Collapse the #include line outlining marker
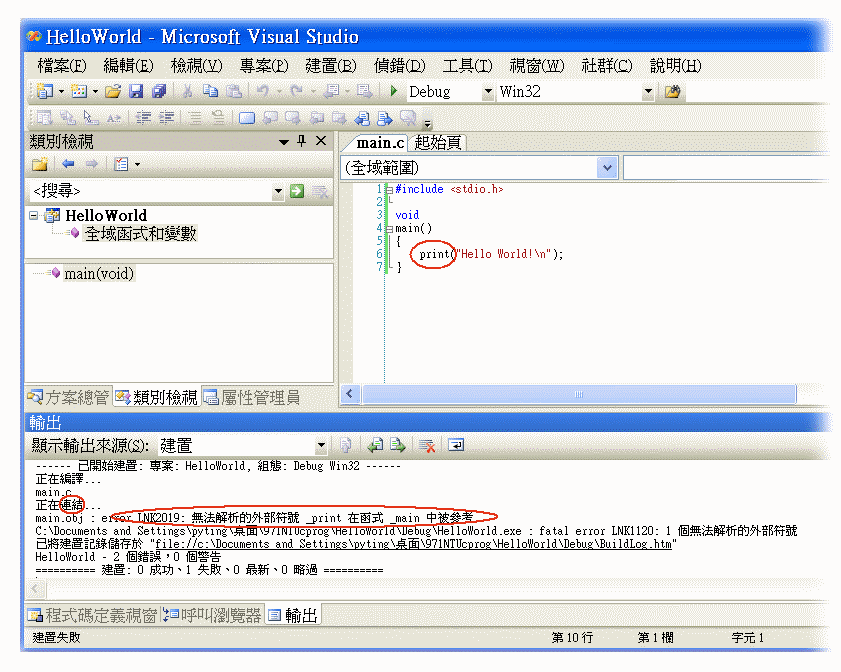The height and width of the screenshot is (672, 841). pos(389,190)
